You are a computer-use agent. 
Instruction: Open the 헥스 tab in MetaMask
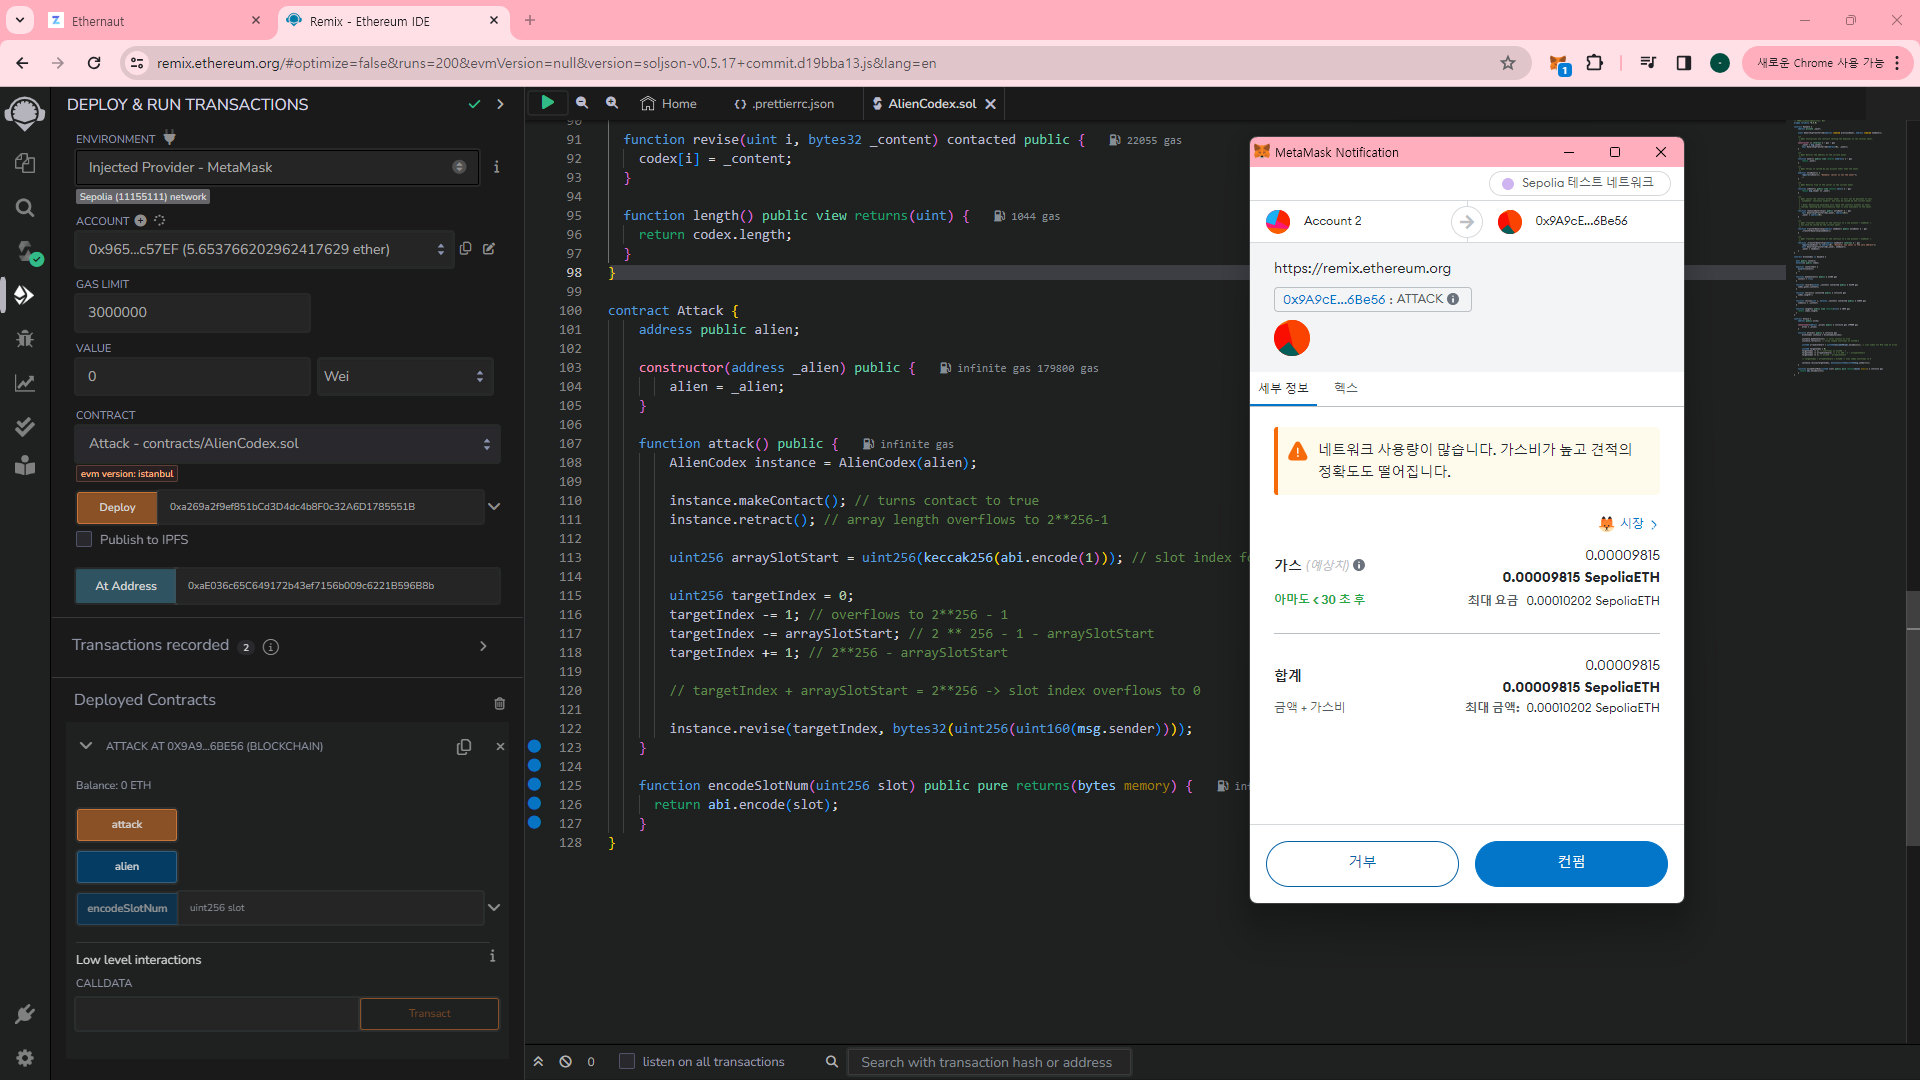(x=1346, y=388)
